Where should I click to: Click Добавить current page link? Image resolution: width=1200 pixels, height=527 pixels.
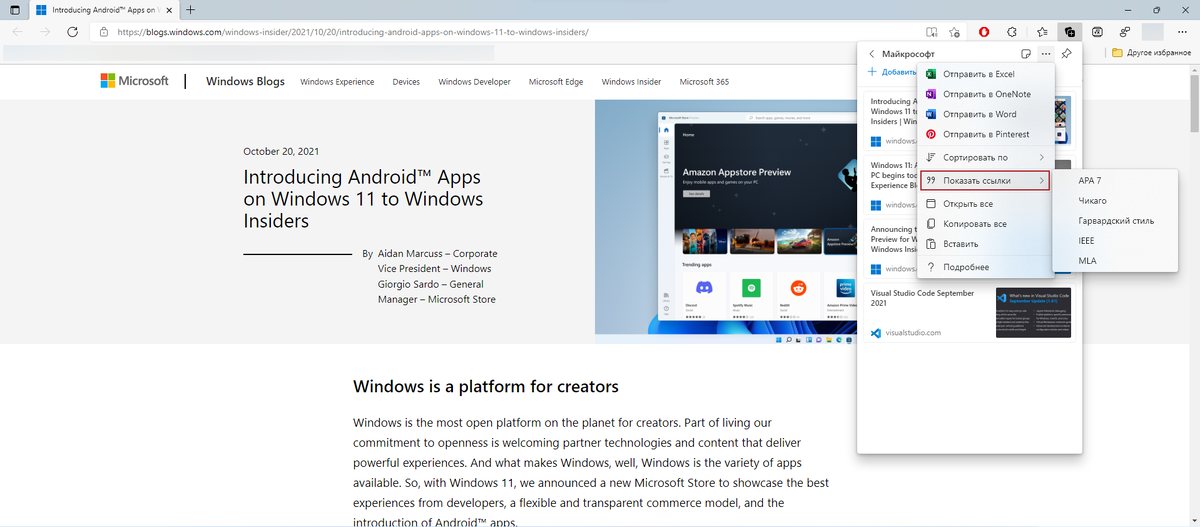pyautogui.click(x=891, y=72)
